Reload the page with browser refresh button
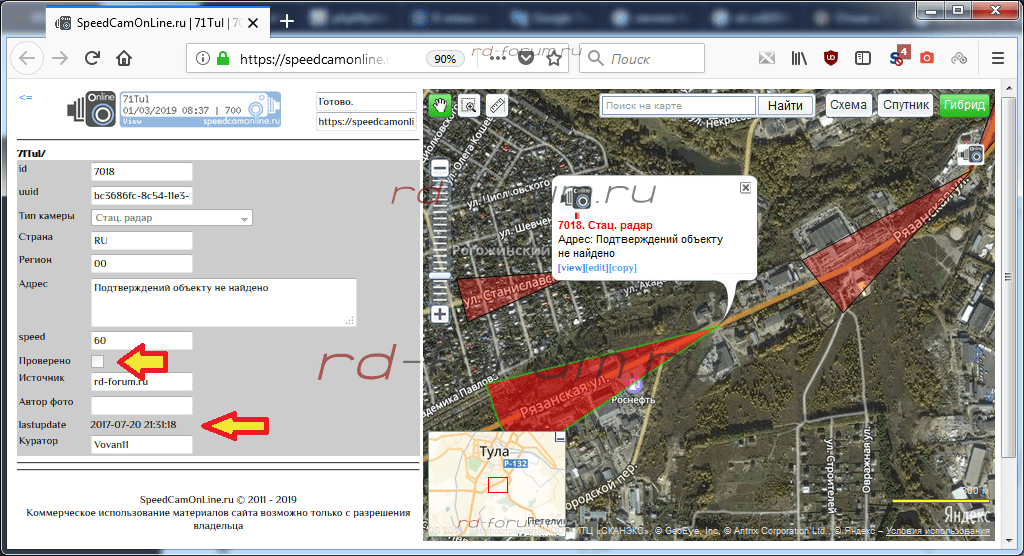This screenshot has width=1024, height=556. point(92,58)
